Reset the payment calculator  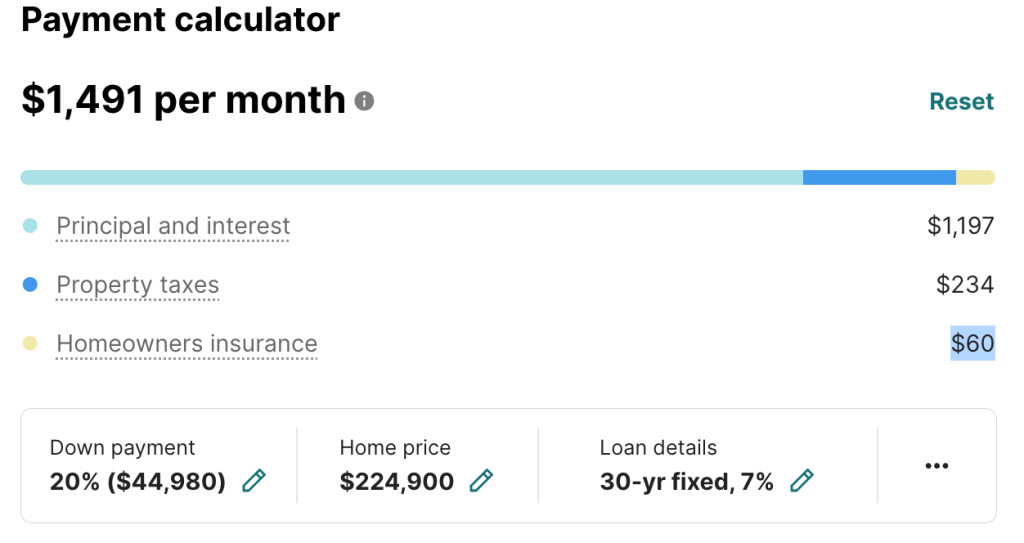[961, 102]
